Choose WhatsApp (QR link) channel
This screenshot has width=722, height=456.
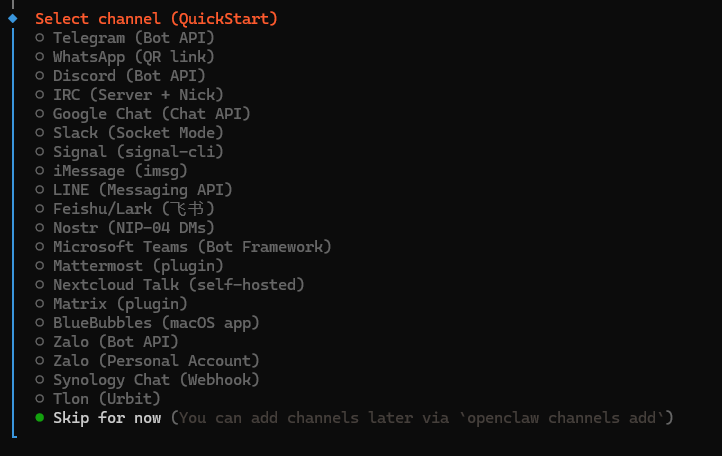coord(134,57)
